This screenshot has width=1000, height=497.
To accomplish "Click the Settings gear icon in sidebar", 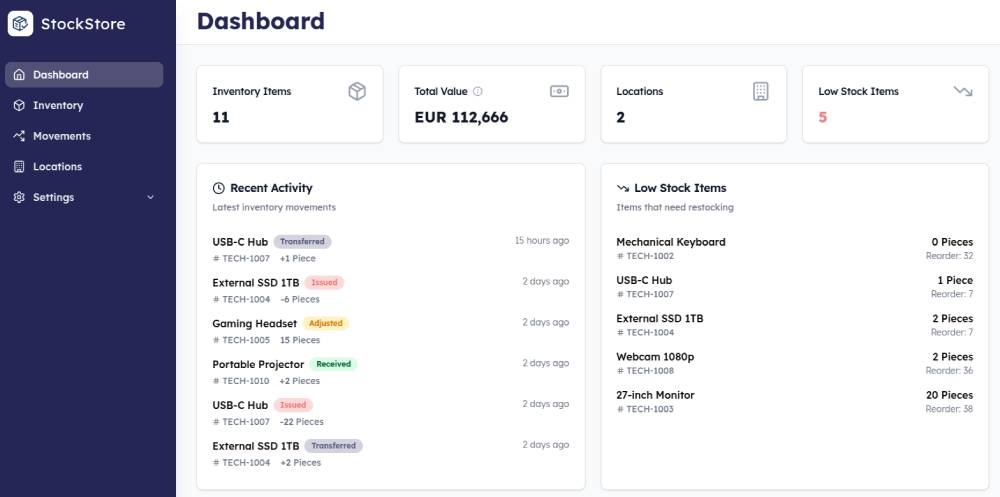I will point(19,197).
